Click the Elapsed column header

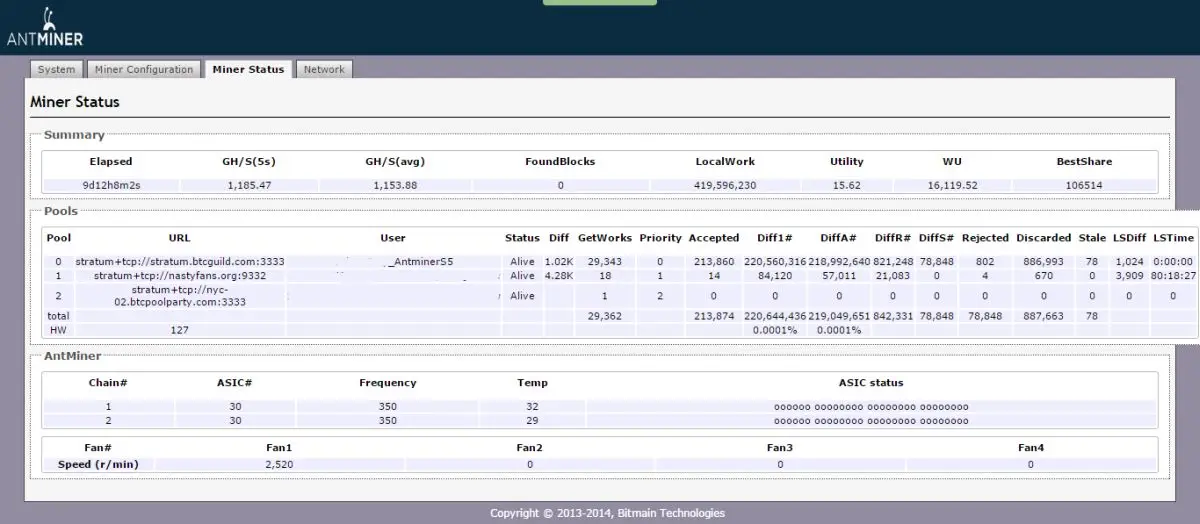[110, 161]
